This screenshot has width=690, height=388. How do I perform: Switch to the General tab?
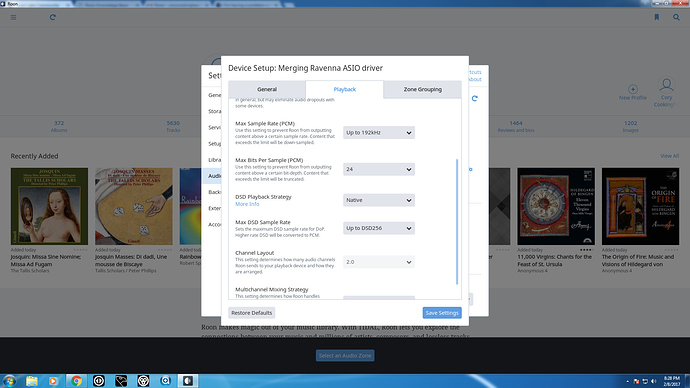pyautogui.click(x=267, y=89)
